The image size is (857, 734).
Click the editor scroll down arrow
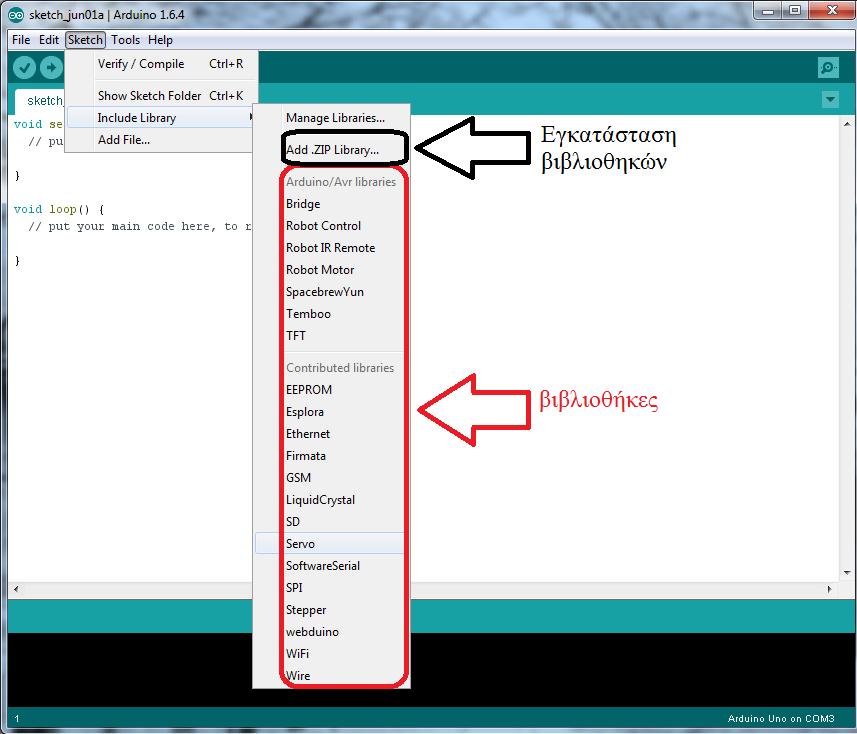click(847, 573)
